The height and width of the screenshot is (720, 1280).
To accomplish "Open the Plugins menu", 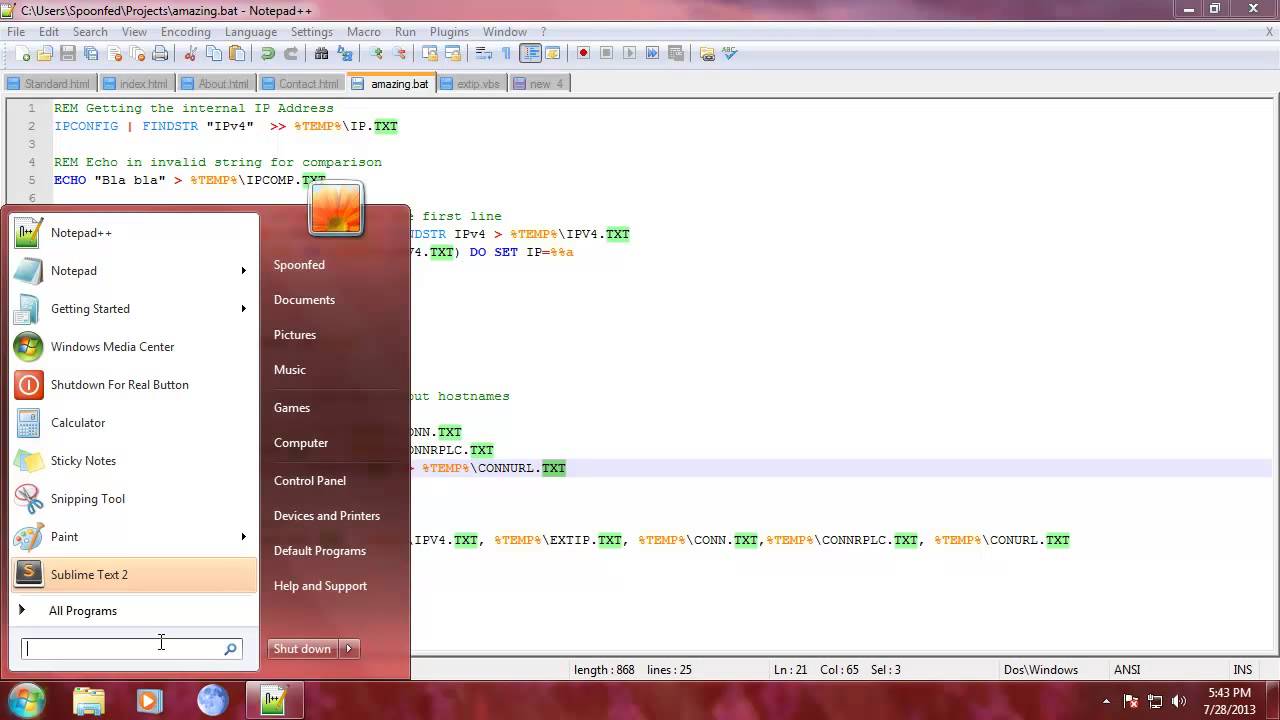I will pos(449,32).
